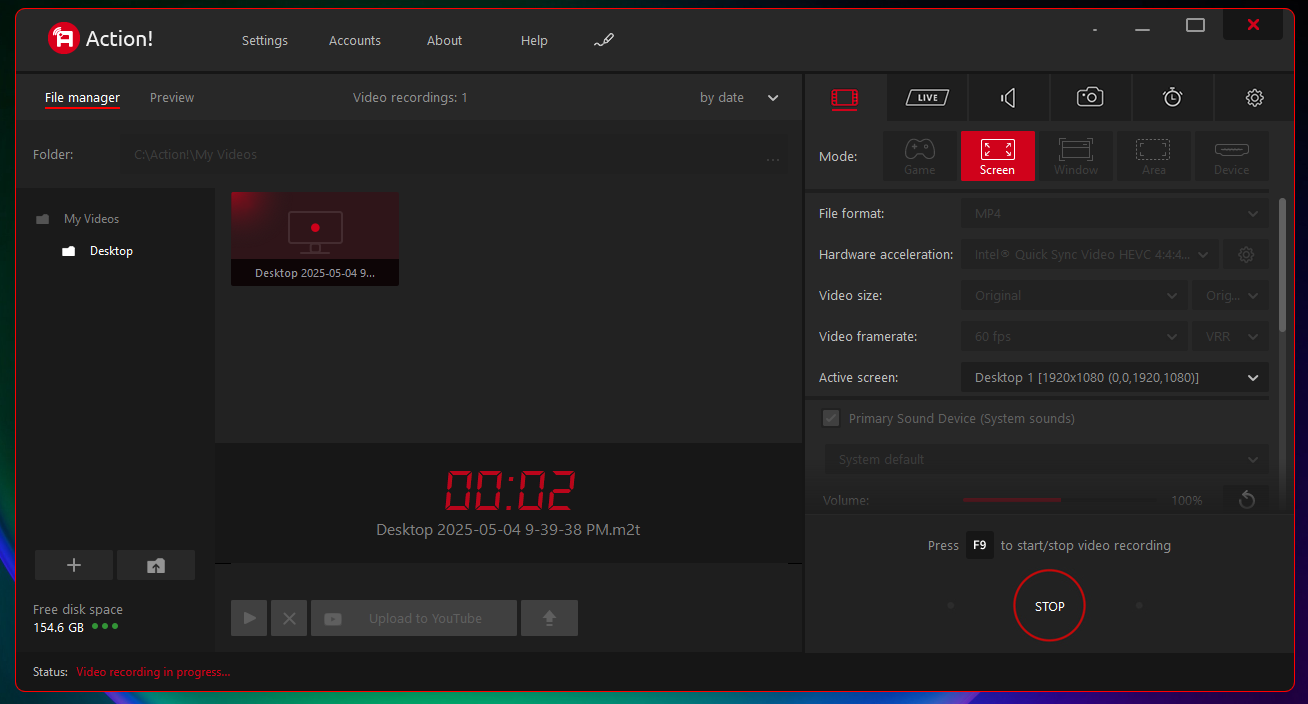Open the screenshots camera tab
The height and width of the screenshot is (704, 1308).
(1090, 97)
